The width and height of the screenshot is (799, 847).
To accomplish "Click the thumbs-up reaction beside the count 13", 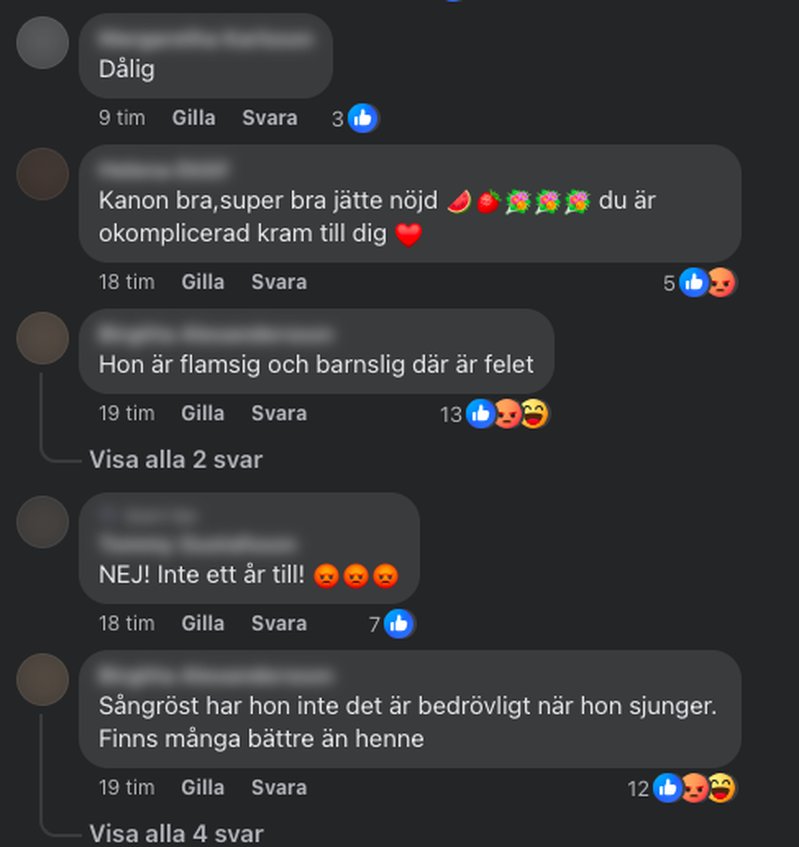I will coord(480,414).
